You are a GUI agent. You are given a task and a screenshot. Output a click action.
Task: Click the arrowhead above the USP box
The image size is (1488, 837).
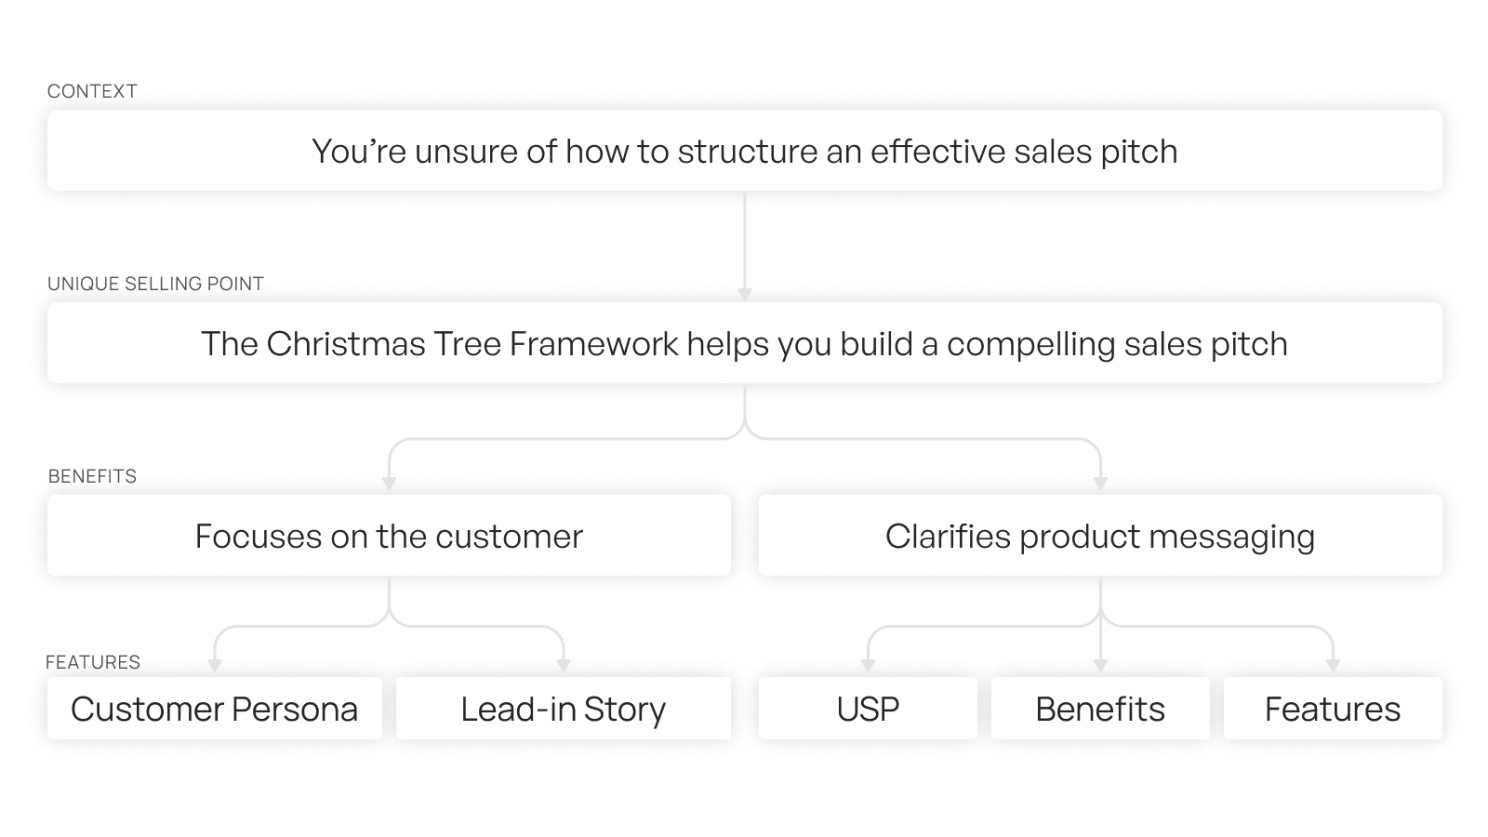coord(868,666)
